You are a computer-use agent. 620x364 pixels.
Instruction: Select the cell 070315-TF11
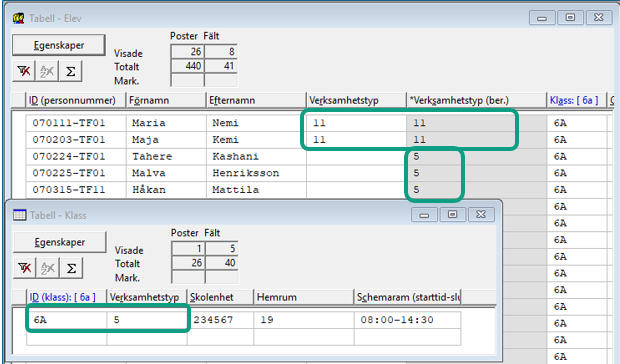pos(76,190)
